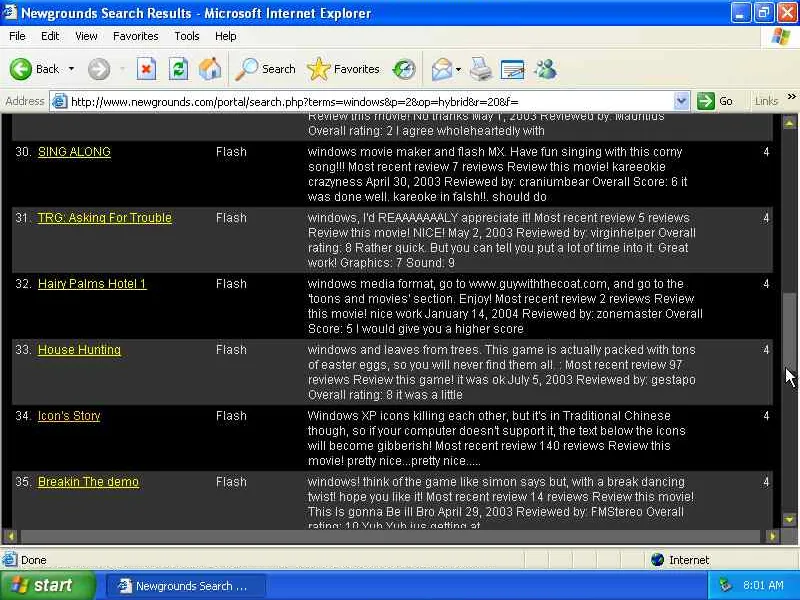Open the Breakin The demo link
This screenshot has width=800, height=600.
tap(88, 482)
